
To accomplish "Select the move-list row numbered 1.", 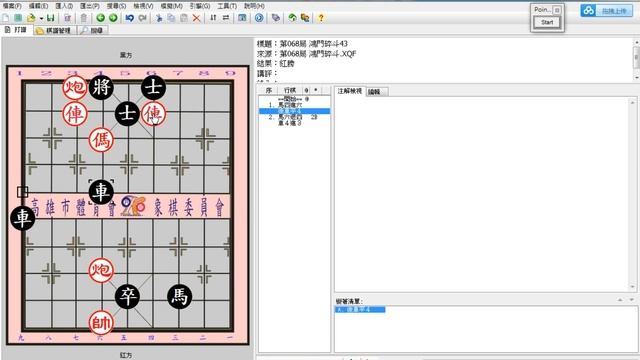I will [294, 105].
